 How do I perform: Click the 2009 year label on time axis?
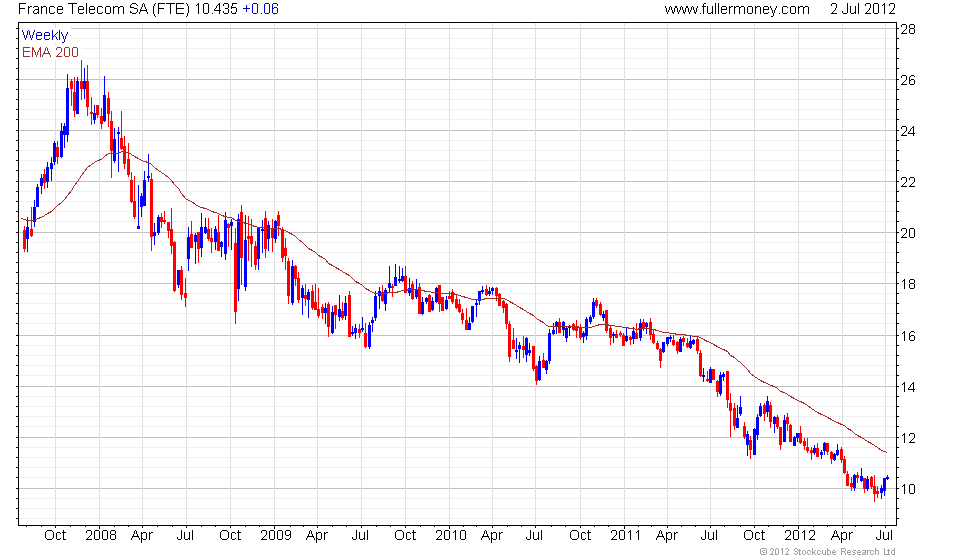[x=276, y=536]
